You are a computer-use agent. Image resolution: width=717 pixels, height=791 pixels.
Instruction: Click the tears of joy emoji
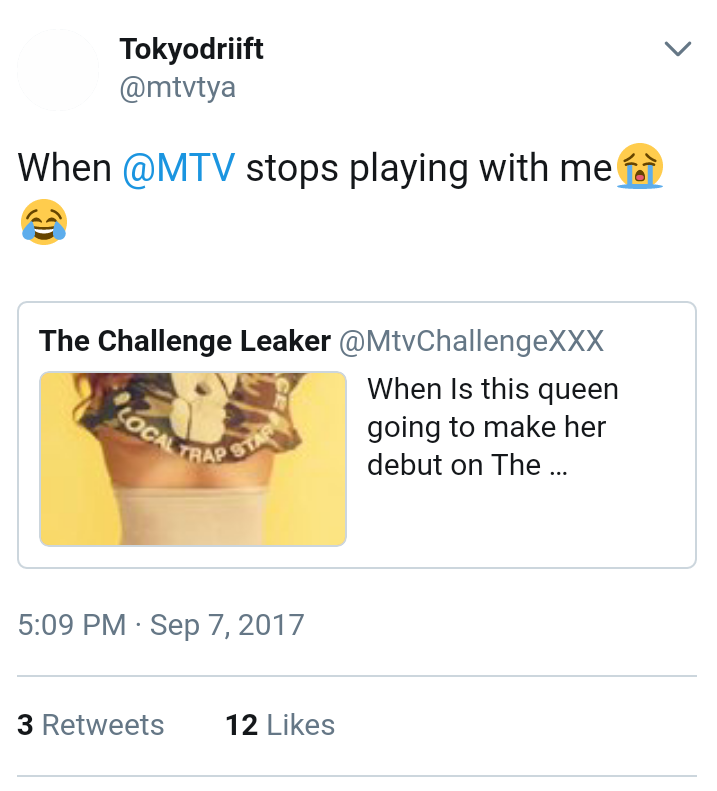(44, 222)
